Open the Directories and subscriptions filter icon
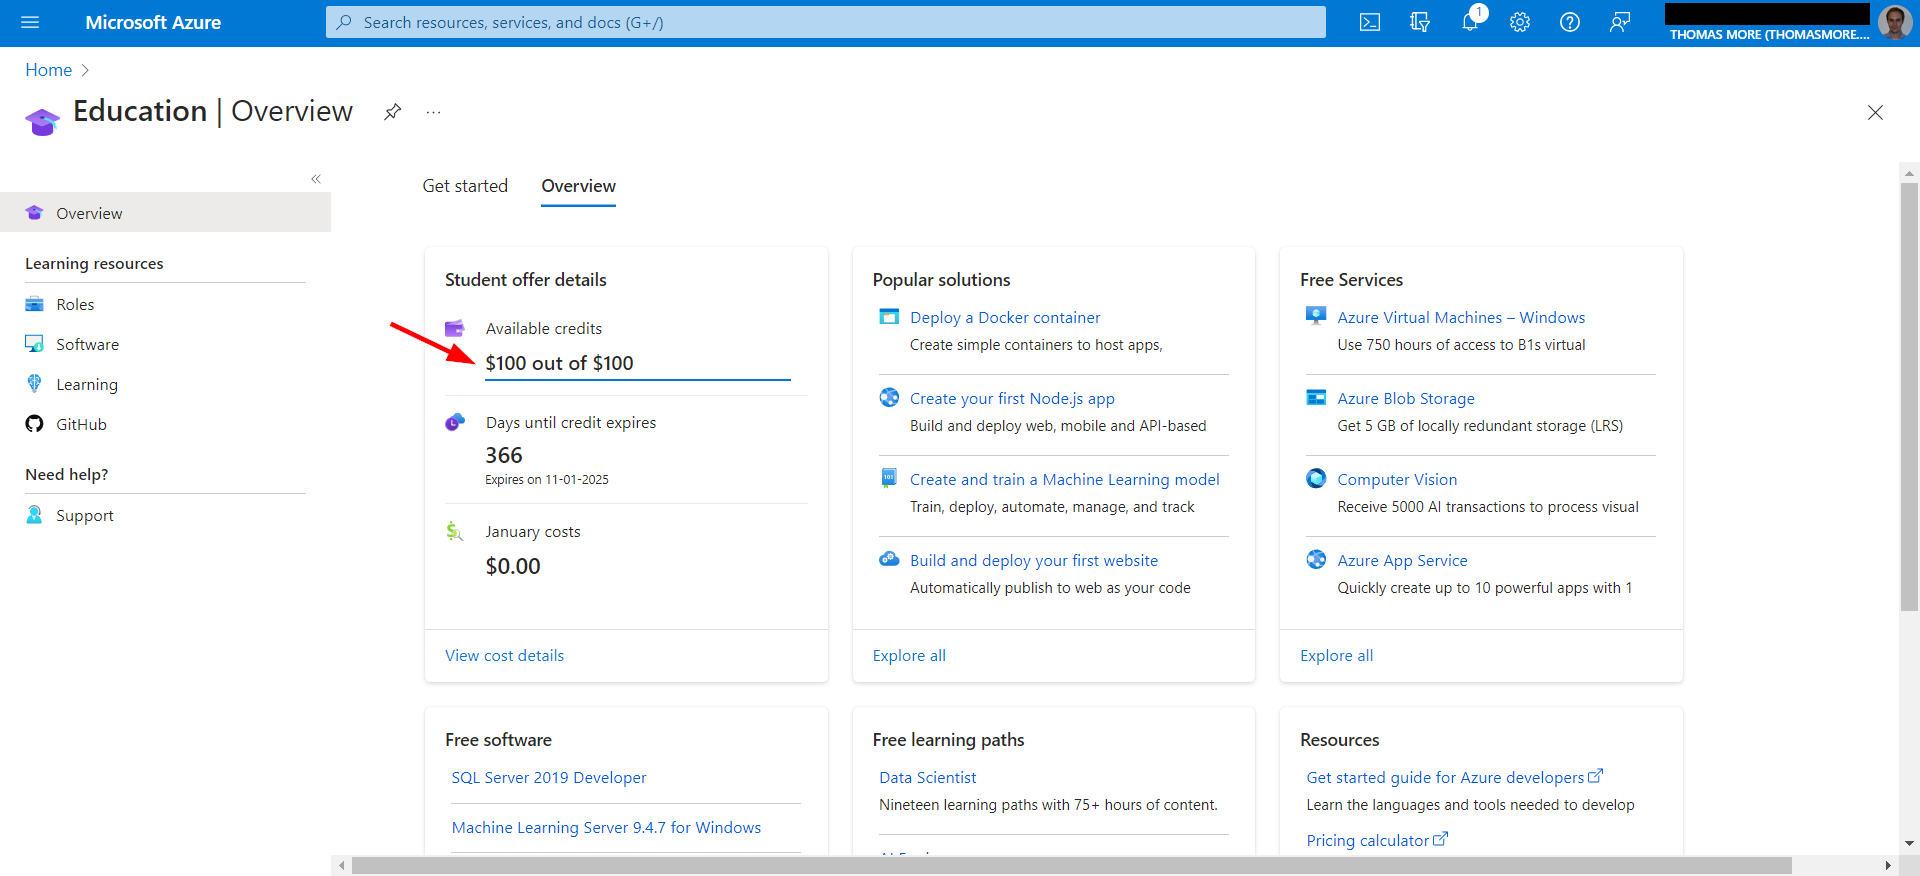 [x=1420, y=22]
